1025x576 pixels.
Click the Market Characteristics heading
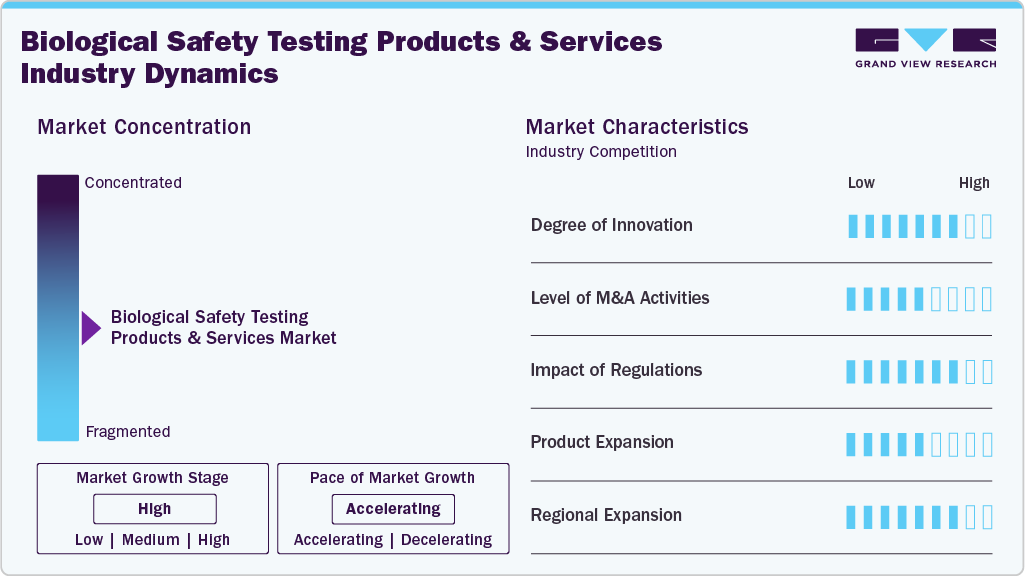[636, 127]
